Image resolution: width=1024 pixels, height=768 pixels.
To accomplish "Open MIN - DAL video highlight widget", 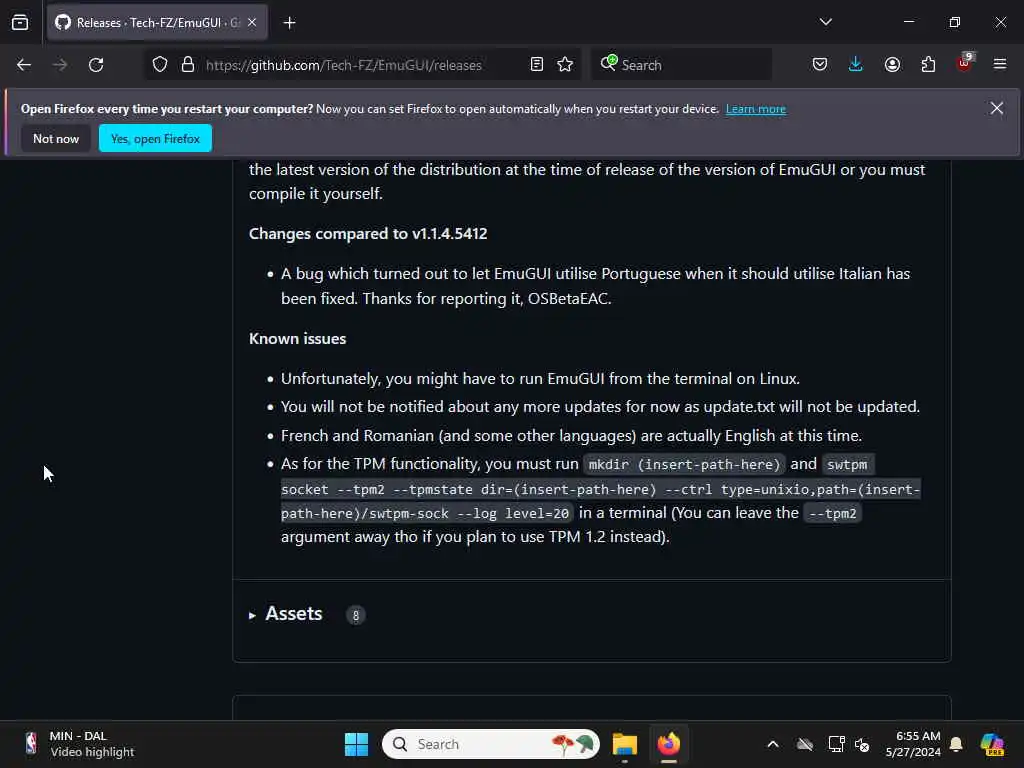I will tap(78, 744).
